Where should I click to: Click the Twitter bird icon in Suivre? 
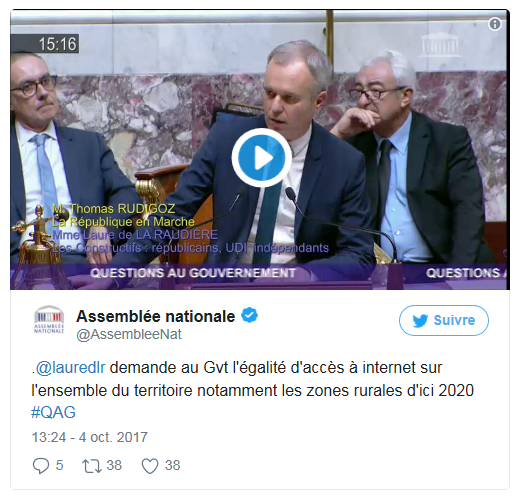tap(420, 320)
